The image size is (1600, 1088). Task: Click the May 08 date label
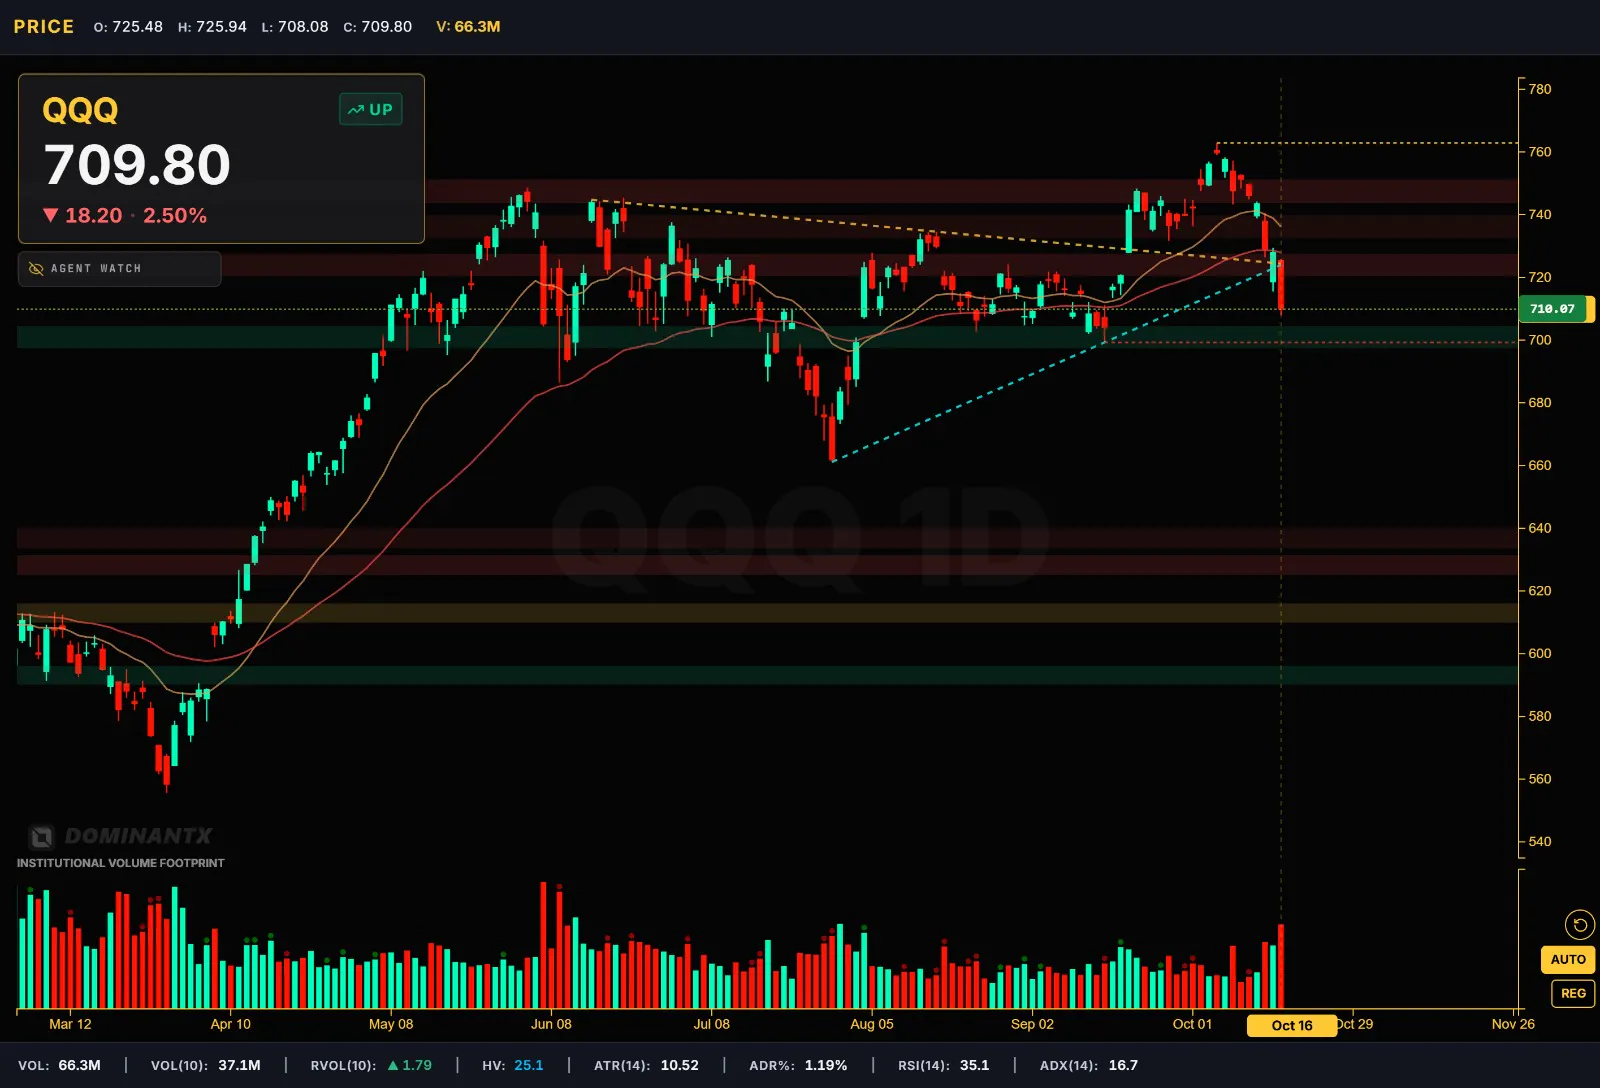tap(391, 1024)
